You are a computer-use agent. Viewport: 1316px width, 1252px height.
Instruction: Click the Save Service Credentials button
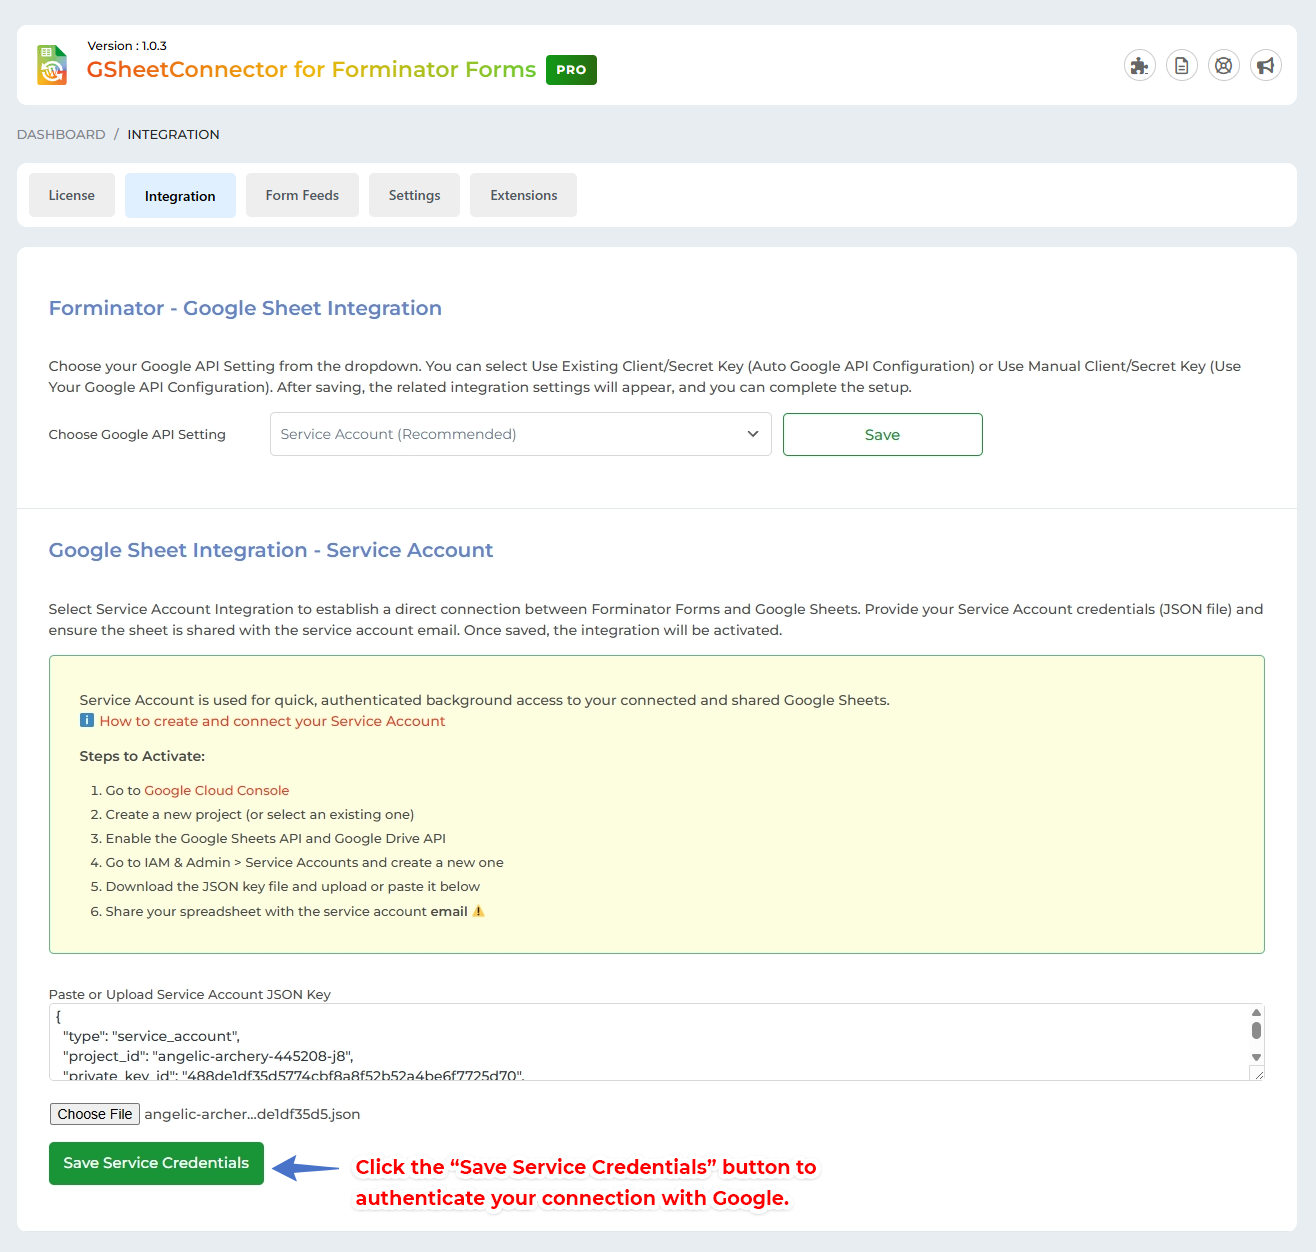156,1163
